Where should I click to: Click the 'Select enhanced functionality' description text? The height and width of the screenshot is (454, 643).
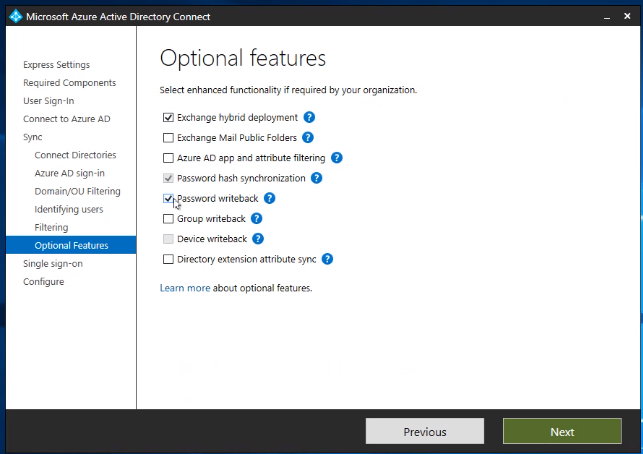(x=288, y=90)
